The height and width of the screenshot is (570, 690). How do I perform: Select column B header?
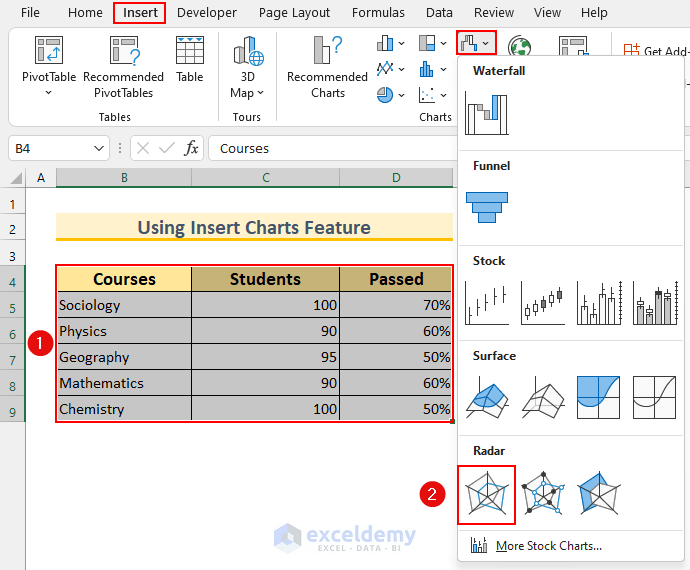124,178
